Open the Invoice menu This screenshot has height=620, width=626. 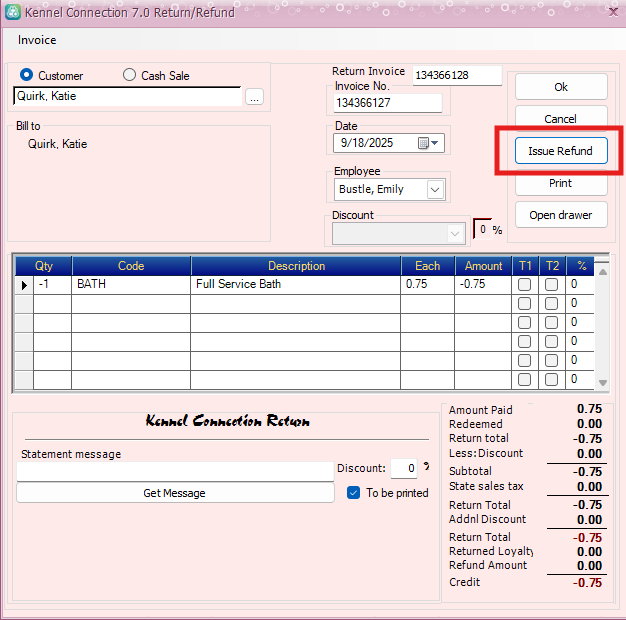tap(37, 40)
